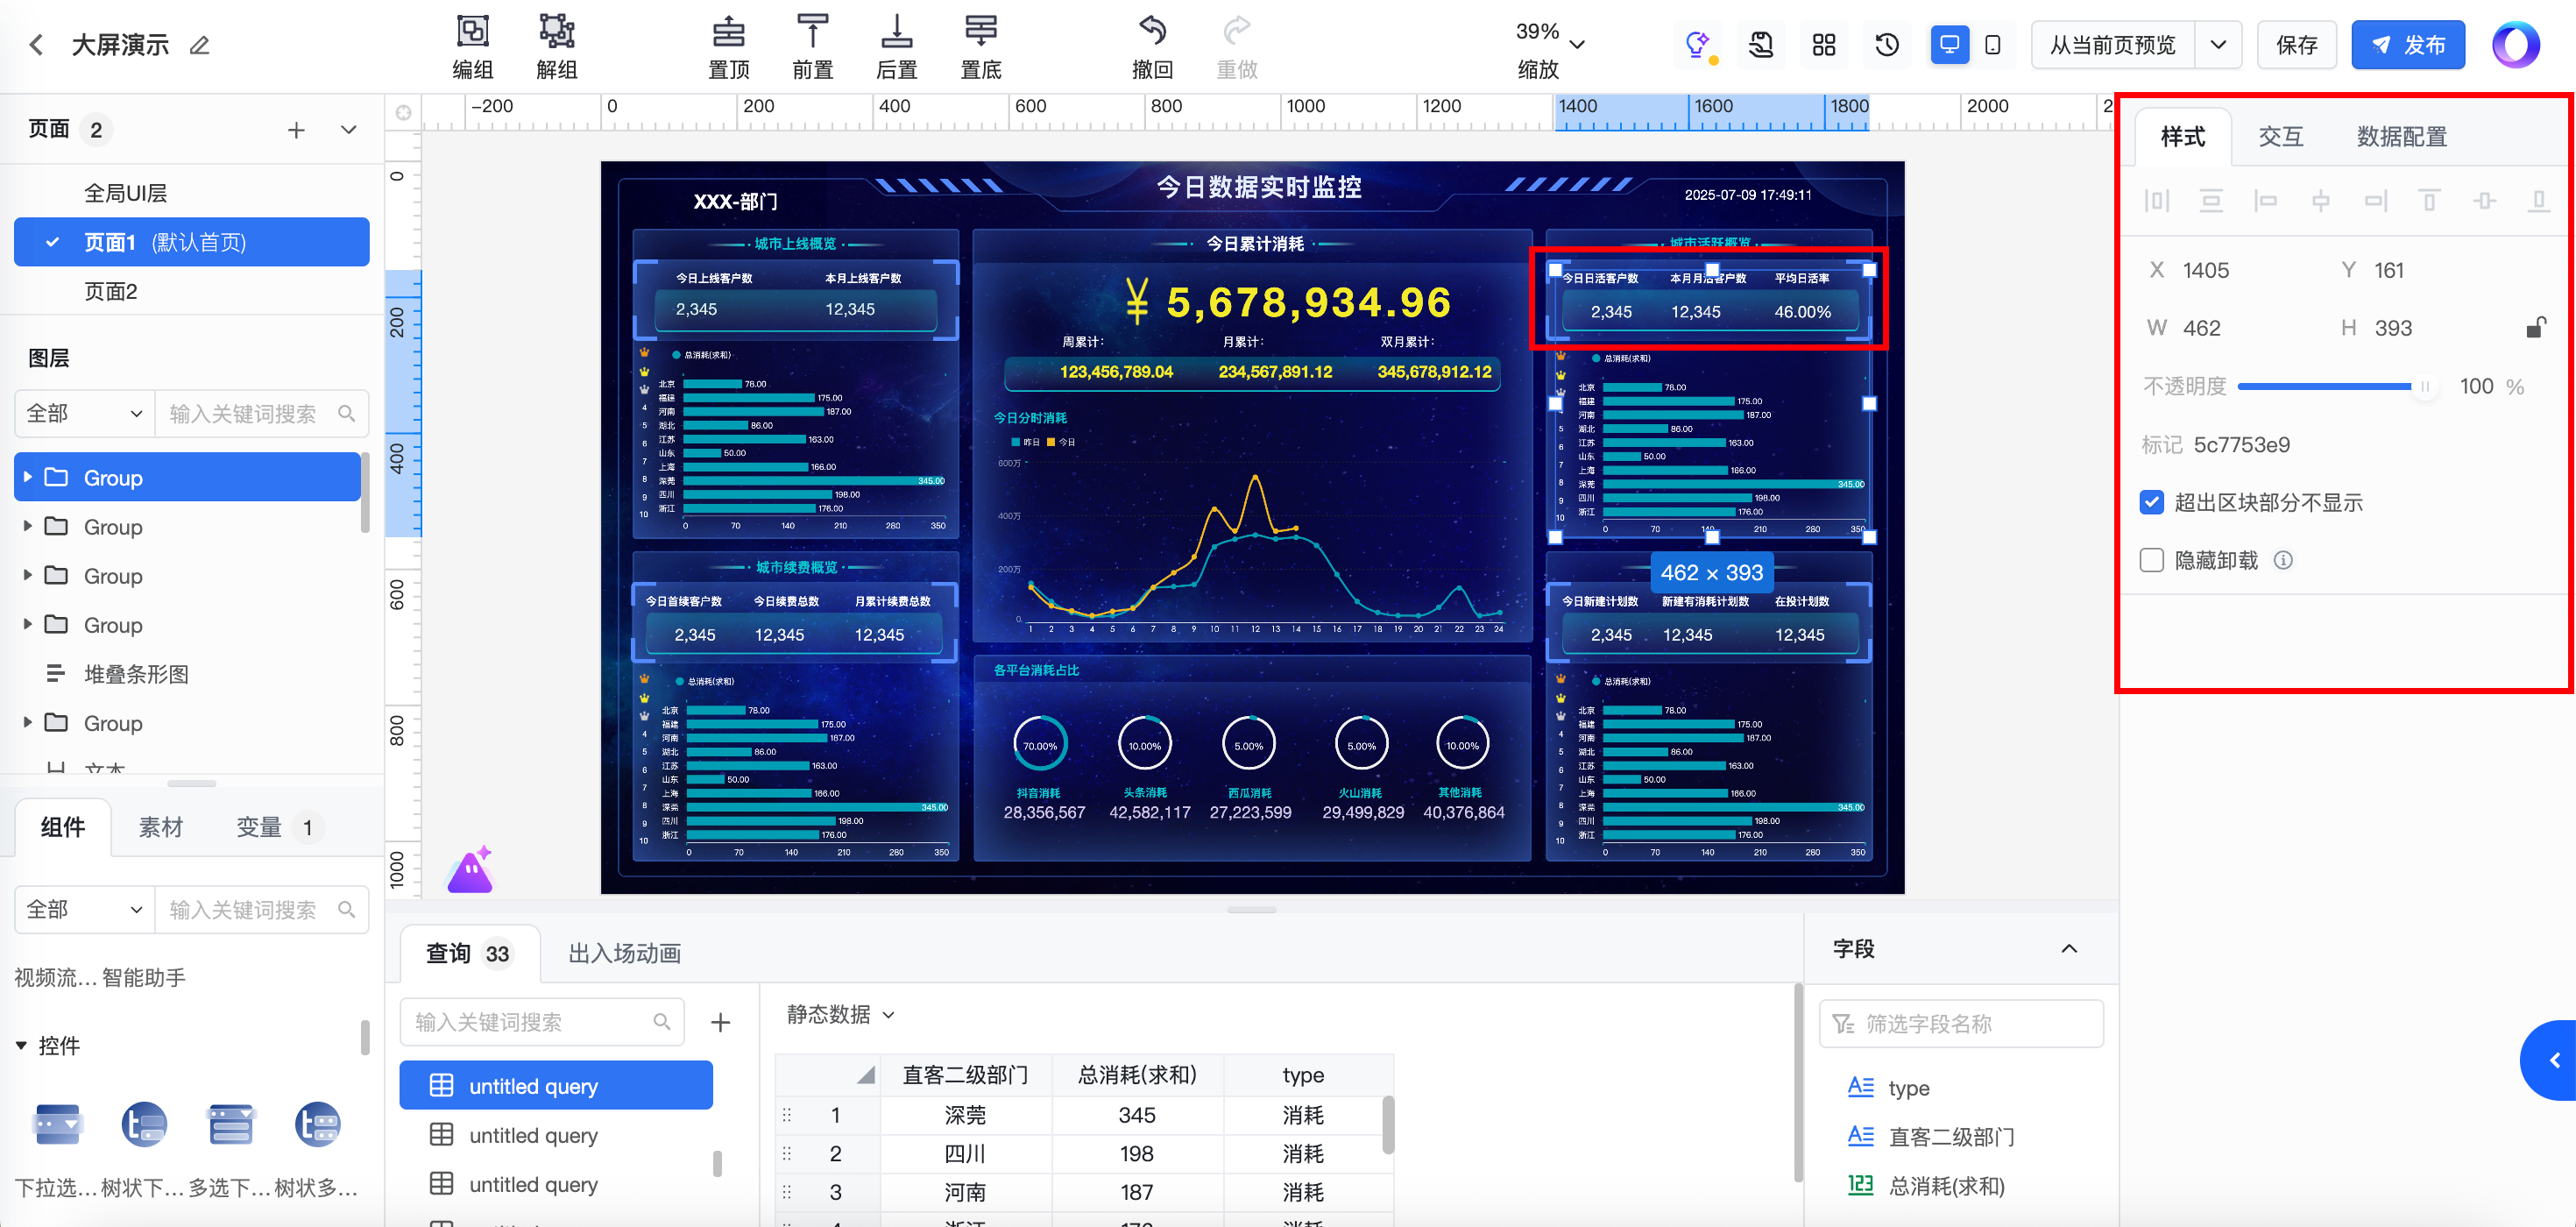Screen dimensions: 2576x1227
Task: Click the 解组 ungroup icon
Action: 556,31
